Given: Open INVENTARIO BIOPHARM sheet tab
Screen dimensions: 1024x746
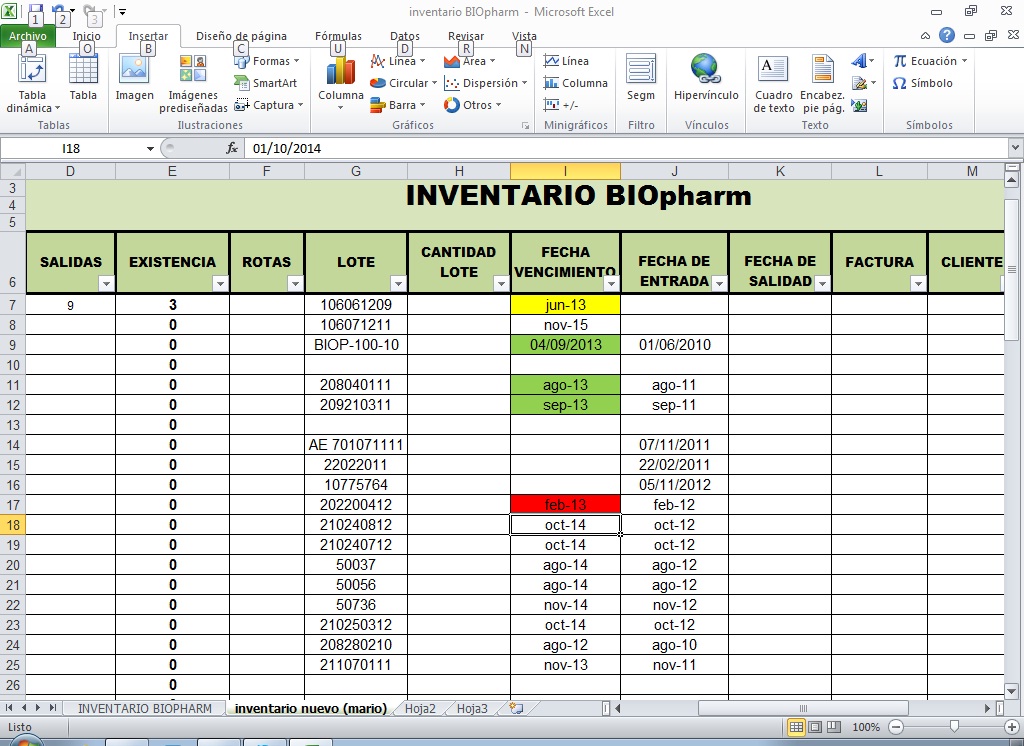Looking at the screenshot, I should point(144,708).
